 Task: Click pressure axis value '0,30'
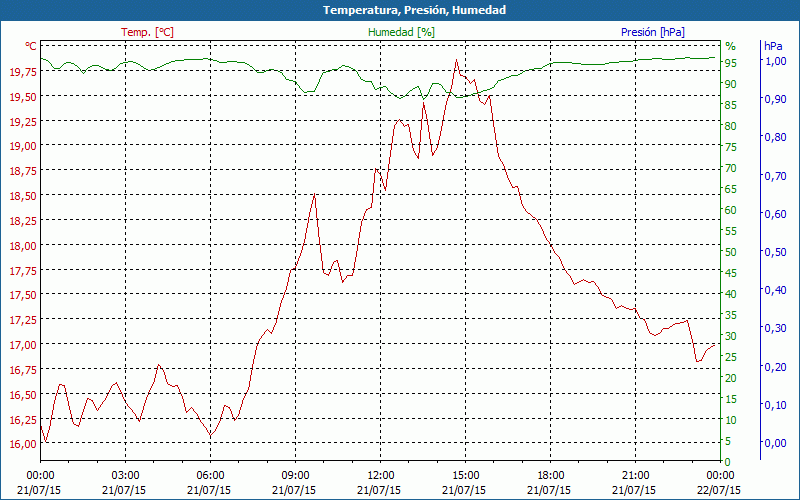[x=776, y=328]
